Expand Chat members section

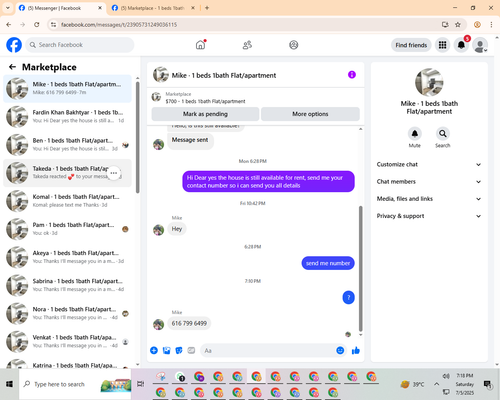(429, 182)
